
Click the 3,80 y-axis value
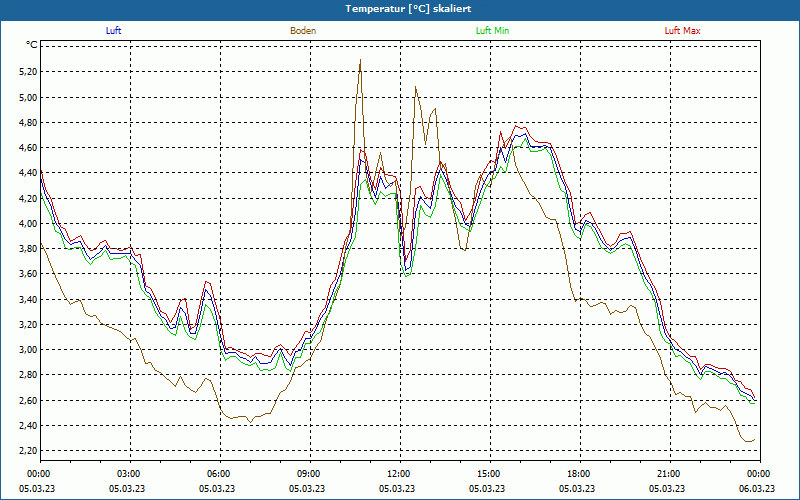point(29,248)
